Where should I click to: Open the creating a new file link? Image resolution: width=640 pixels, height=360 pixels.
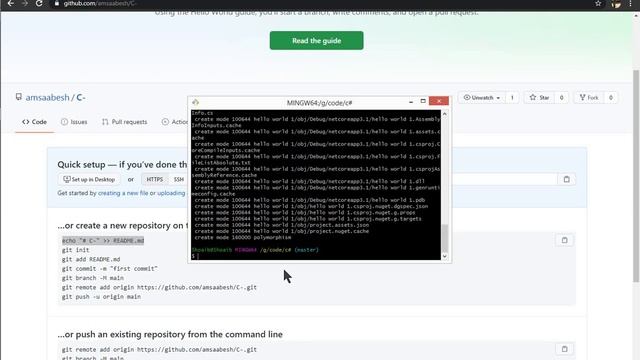[123, 193]
